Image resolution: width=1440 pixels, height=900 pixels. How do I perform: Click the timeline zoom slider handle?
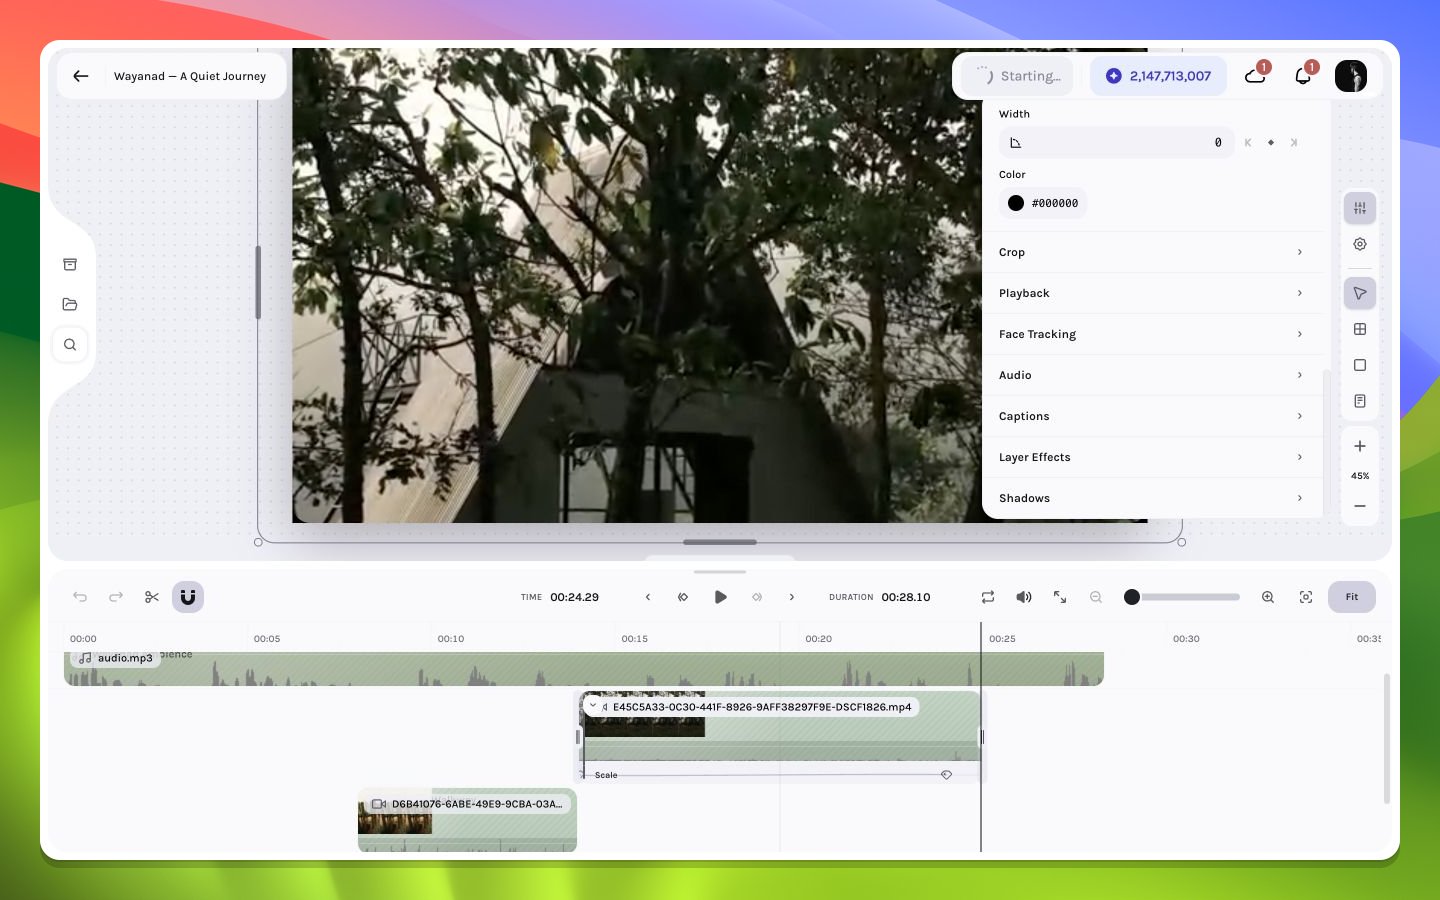pos(1132,597)
